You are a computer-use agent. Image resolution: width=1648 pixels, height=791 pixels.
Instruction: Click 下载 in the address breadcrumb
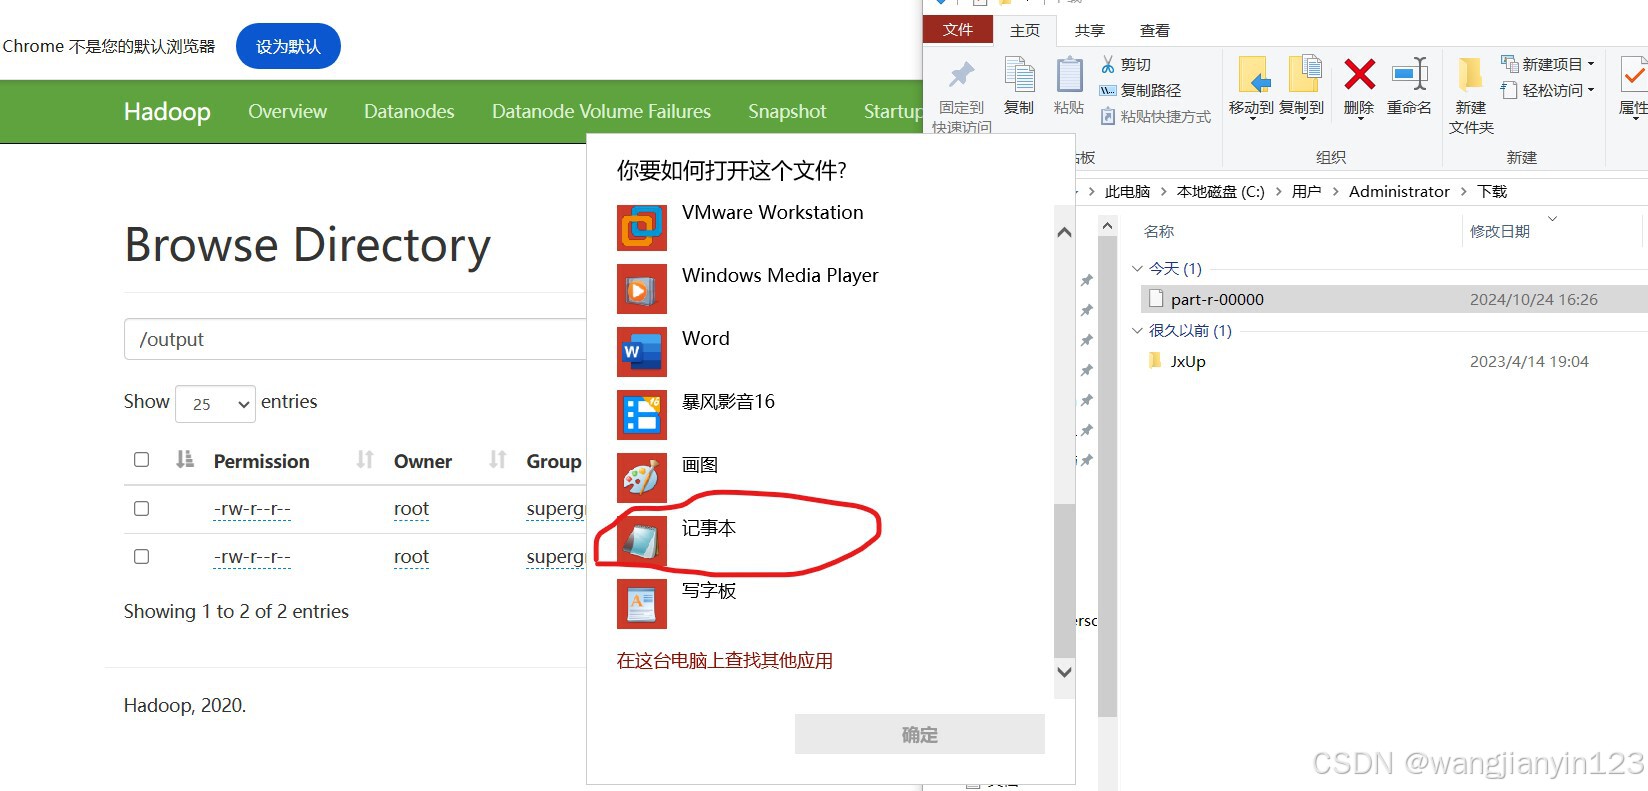[1492, 192]
